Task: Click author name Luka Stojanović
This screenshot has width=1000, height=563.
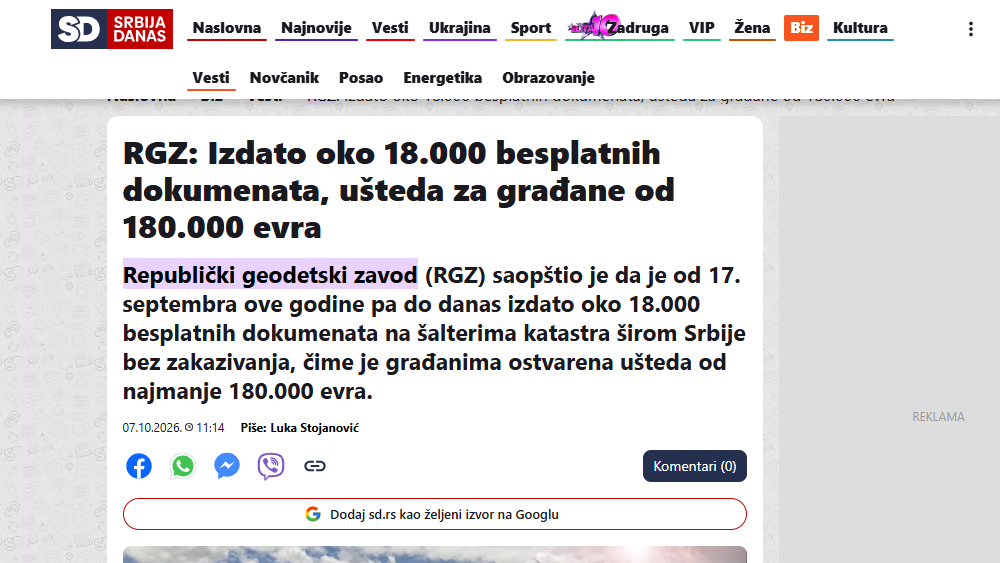Action: coord(314,428)
